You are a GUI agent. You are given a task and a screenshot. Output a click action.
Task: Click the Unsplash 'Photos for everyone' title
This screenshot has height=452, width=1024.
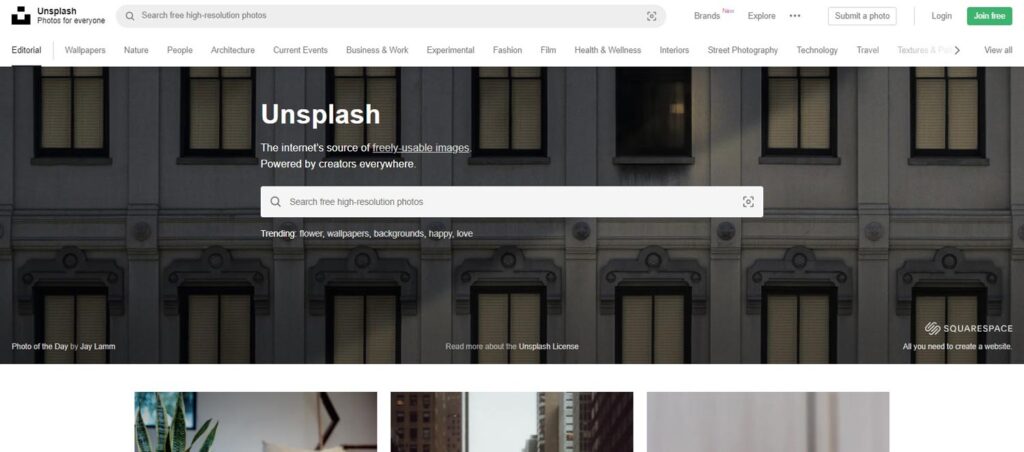[x=71, y=16]
